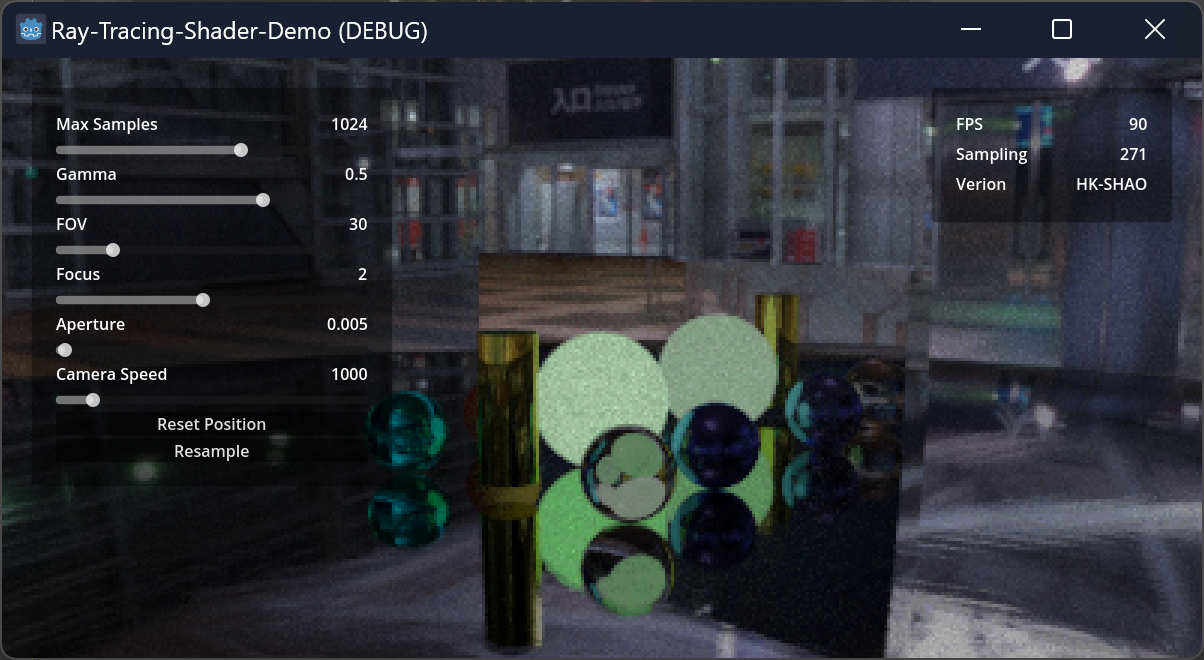Click the Focus slider handle

click(x=203, y=300)
